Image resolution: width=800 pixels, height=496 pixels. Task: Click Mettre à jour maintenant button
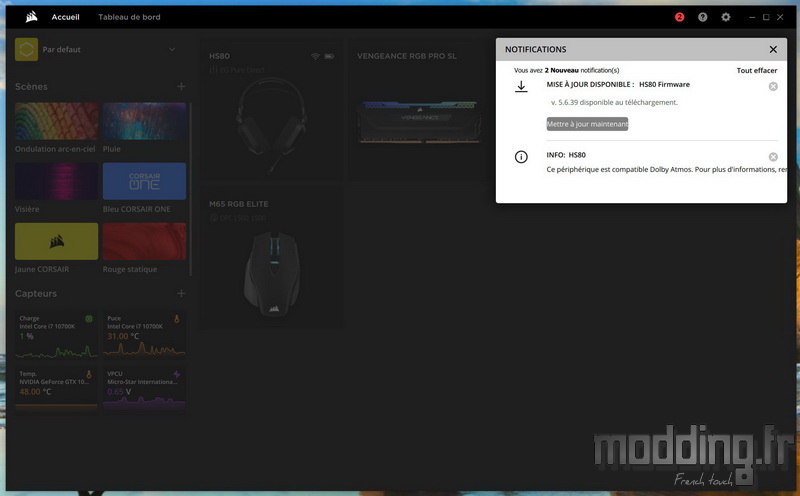[x=587, y=124]
